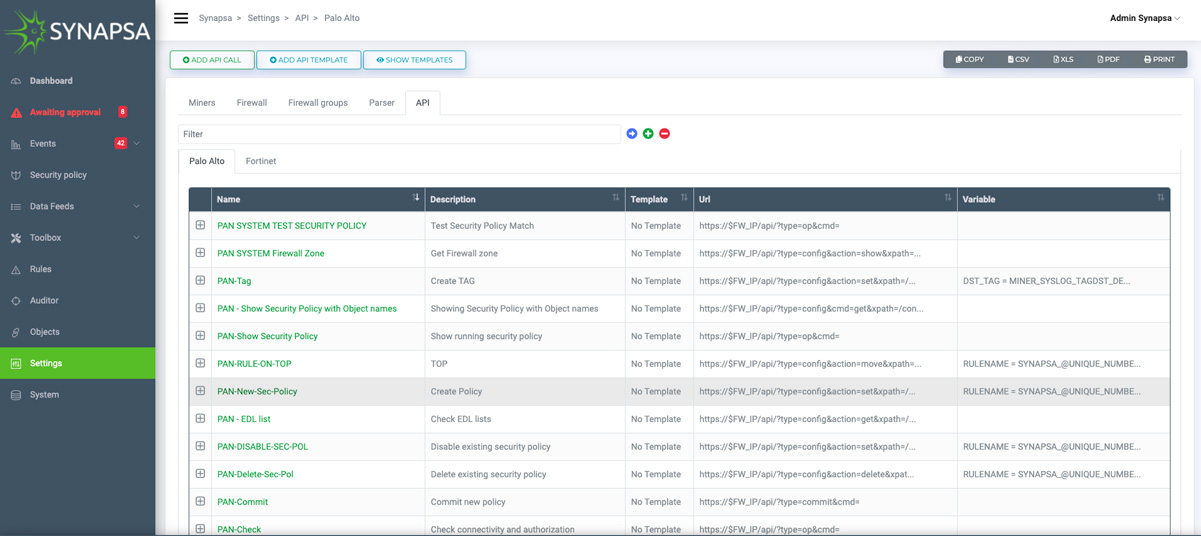
Task: Export table as CSV
Action: (1018, 59)
